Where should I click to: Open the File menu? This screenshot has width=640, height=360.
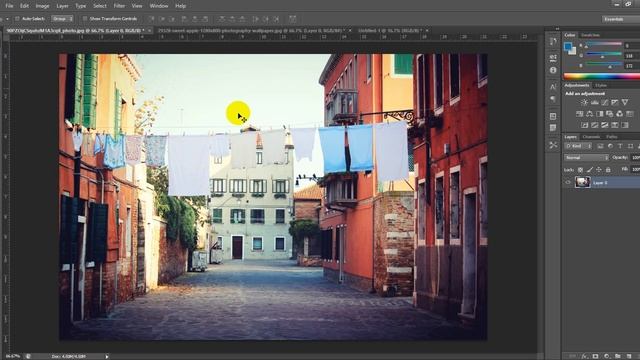tap(9, 6)
